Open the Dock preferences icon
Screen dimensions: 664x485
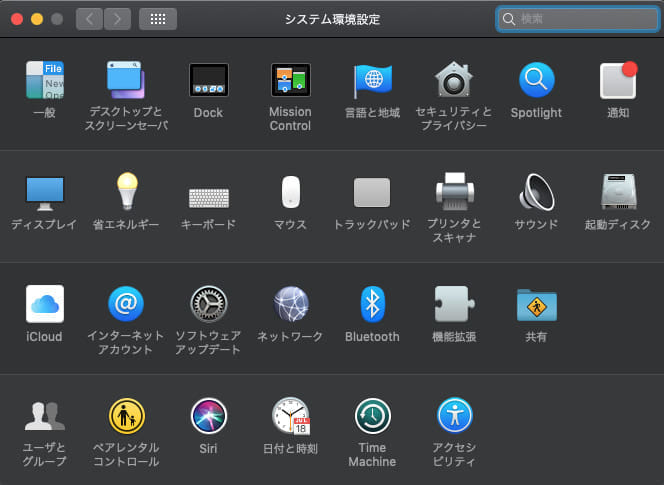click(x=208, y=80)
